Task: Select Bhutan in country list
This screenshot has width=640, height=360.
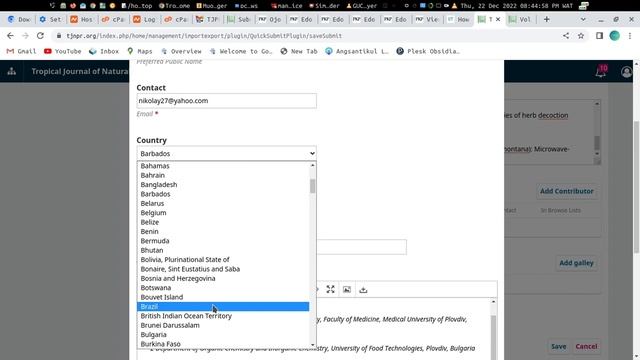Action: pos(223,250)
